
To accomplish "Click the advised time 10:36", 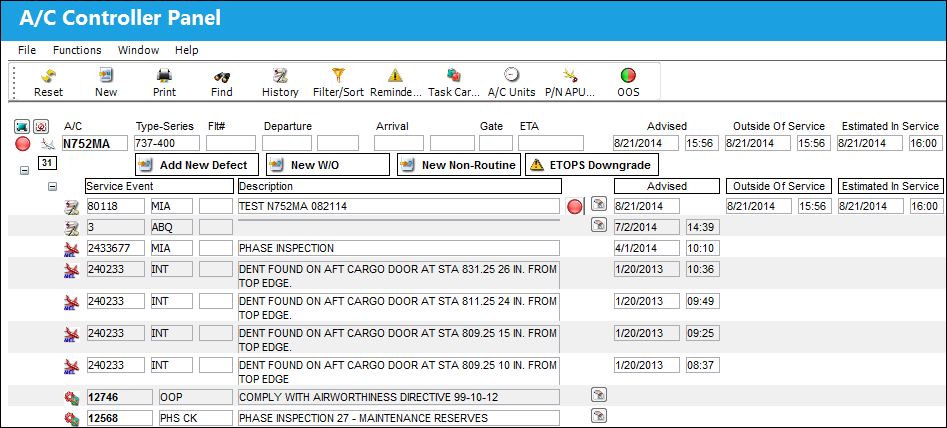I will point(702,269).
